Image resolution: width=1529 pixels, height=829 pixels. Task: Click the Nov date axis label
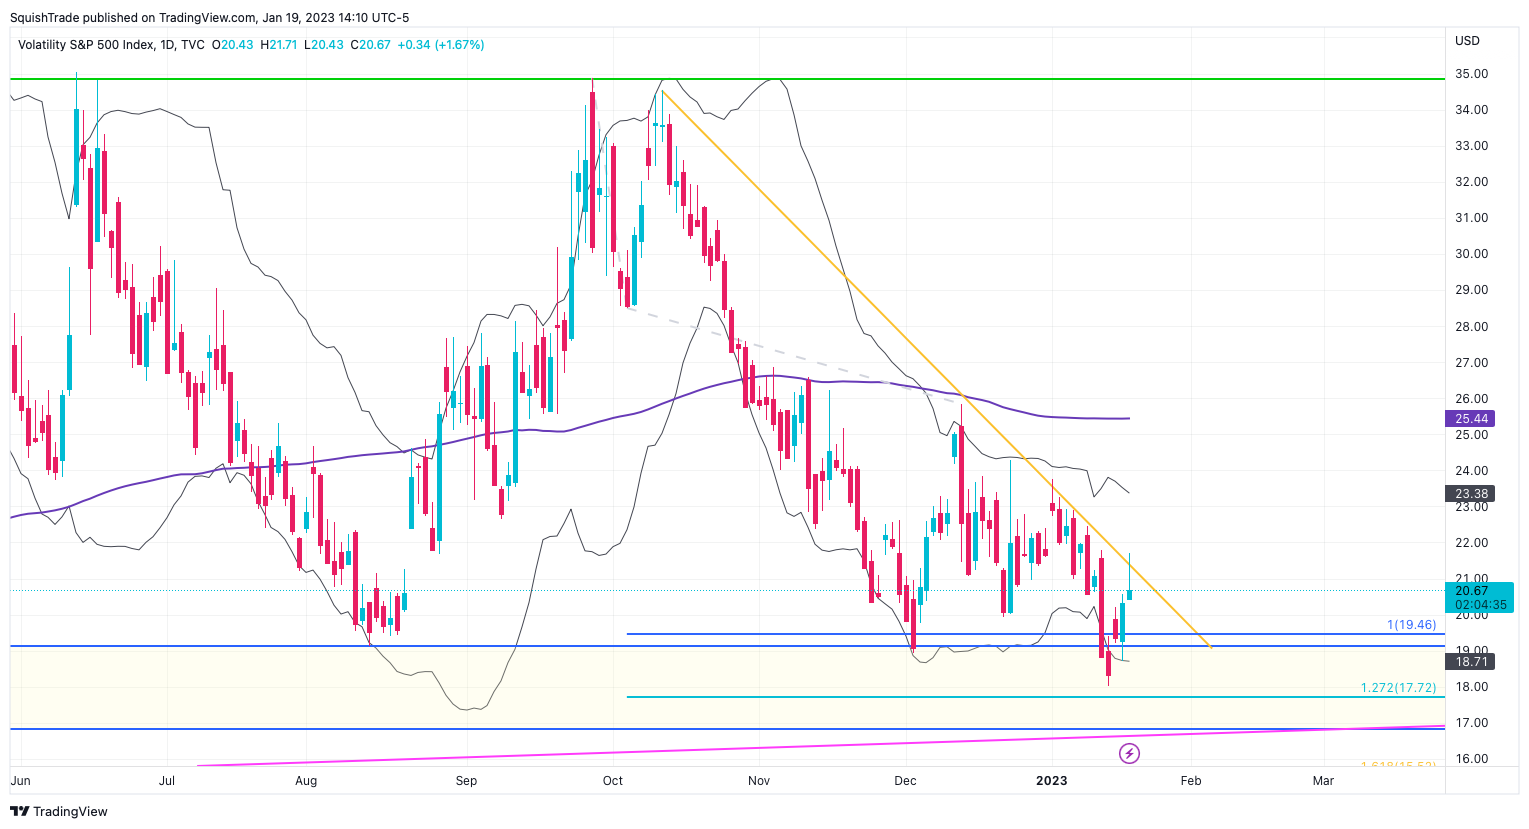(x=759, y=781)
